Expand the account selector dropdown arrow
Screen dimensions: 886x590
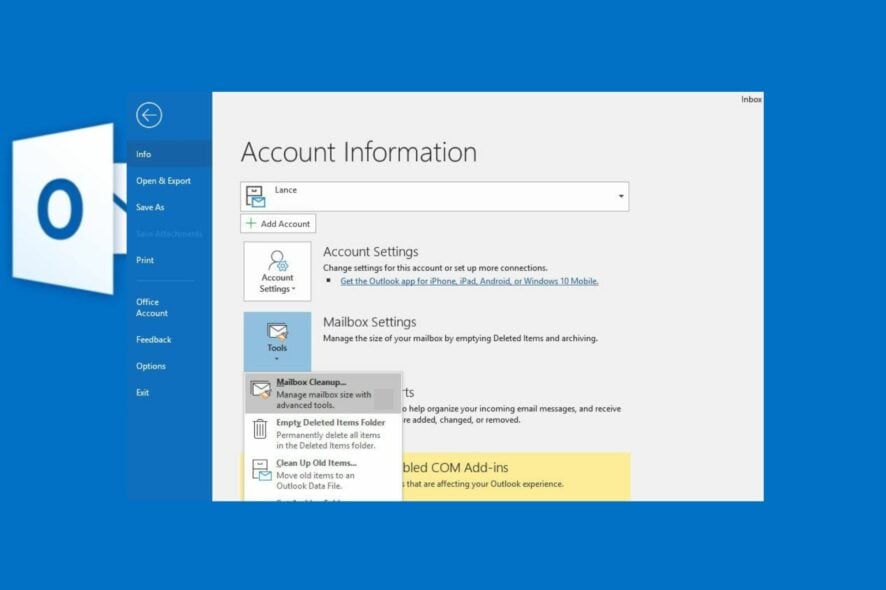[x=620, y=195]
